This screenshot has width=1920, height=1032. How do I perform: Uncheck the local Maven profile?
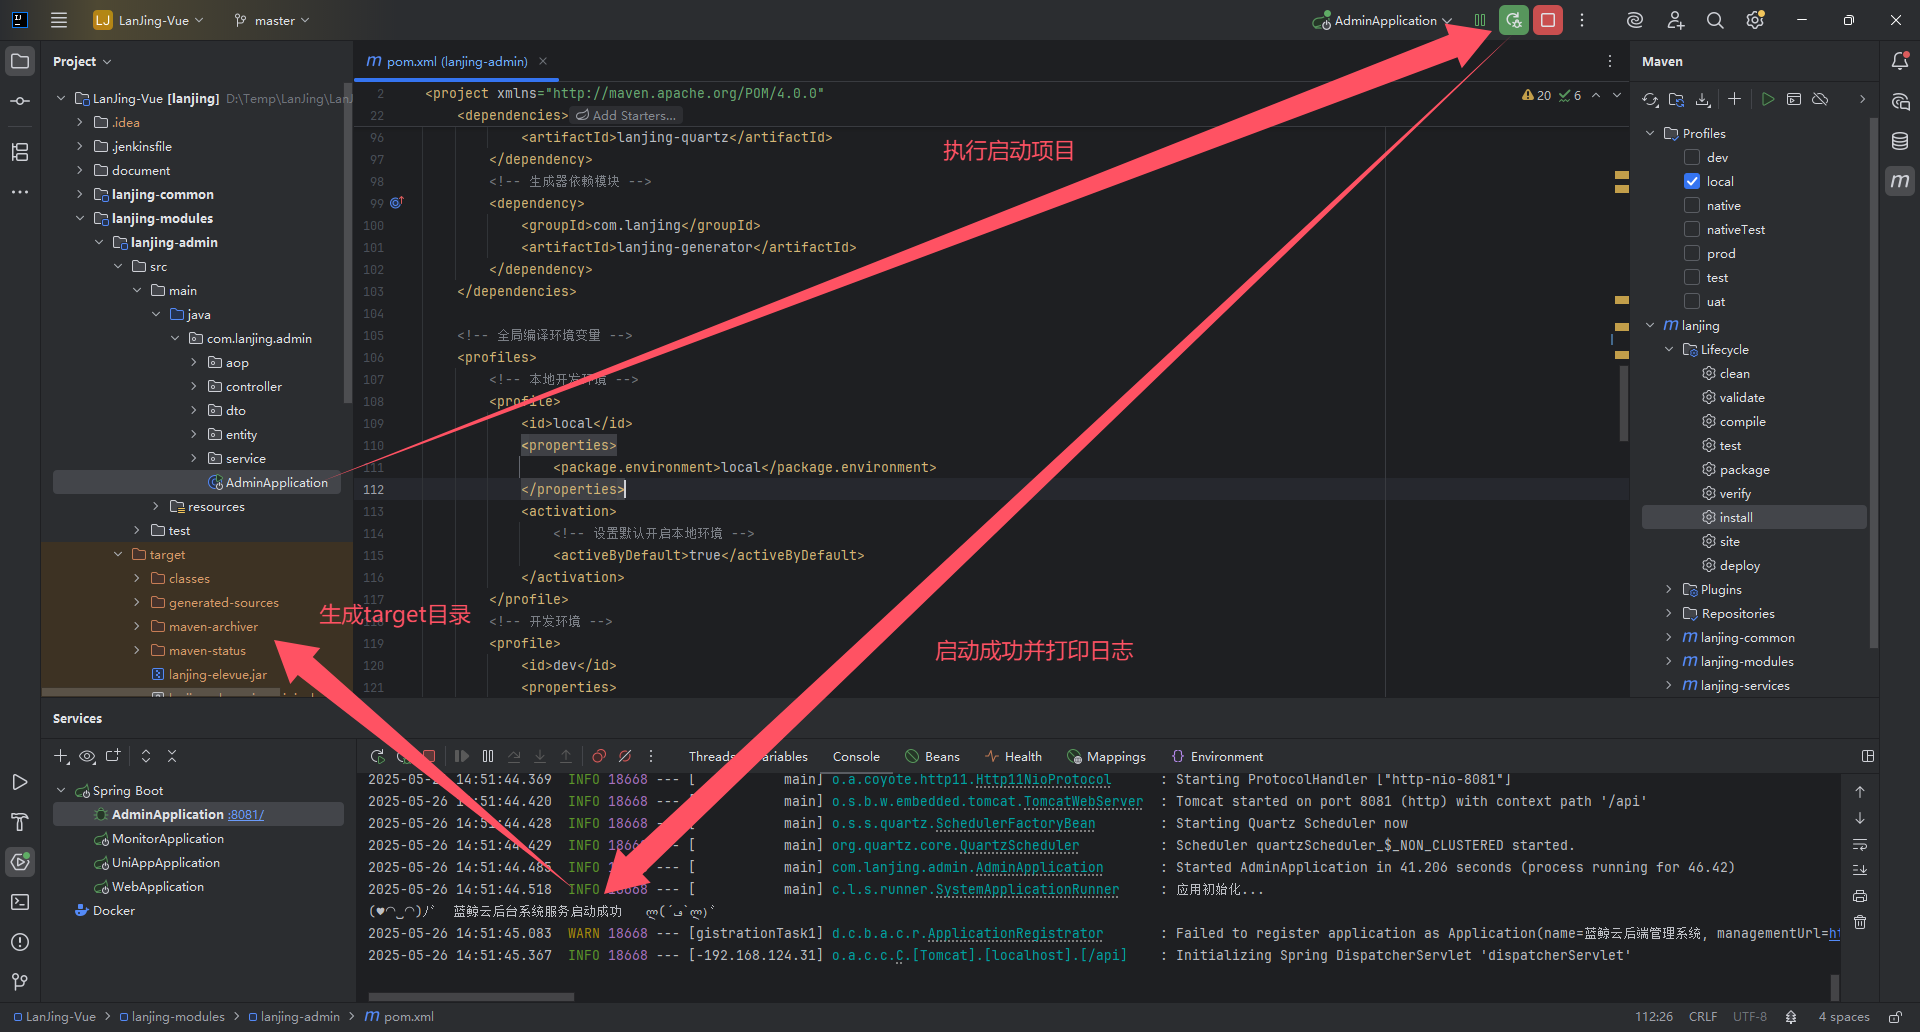[x=1692, y=181]
